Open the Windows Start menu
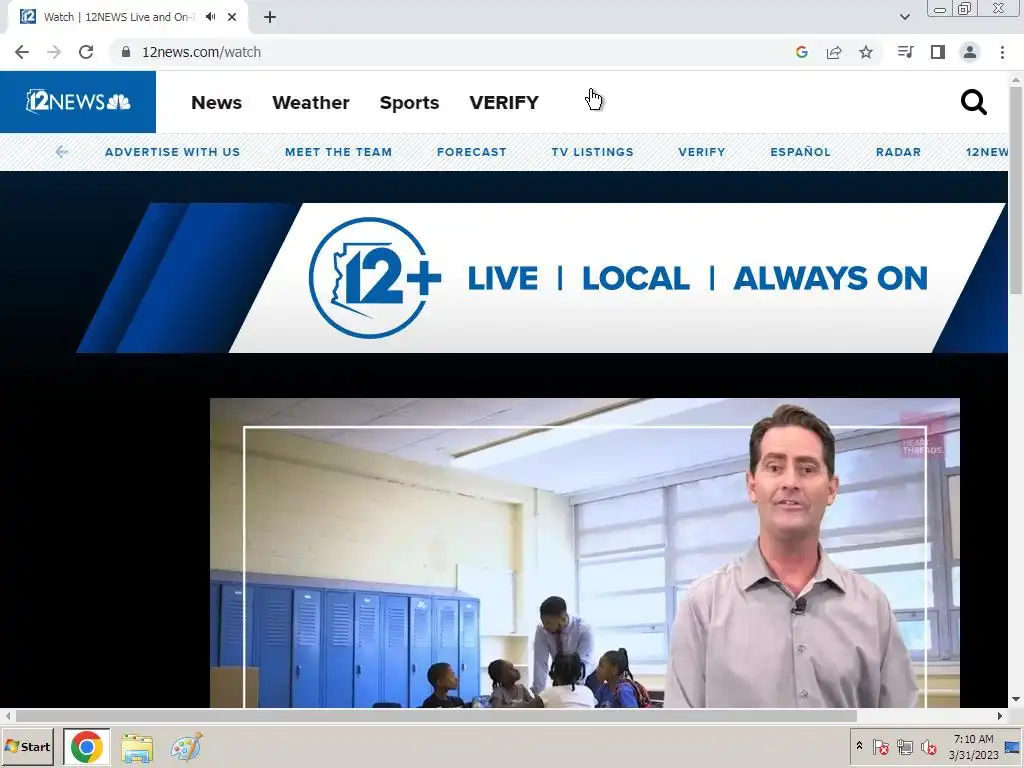The height and width of the screenshot is (768, 1024). point(27,746)
